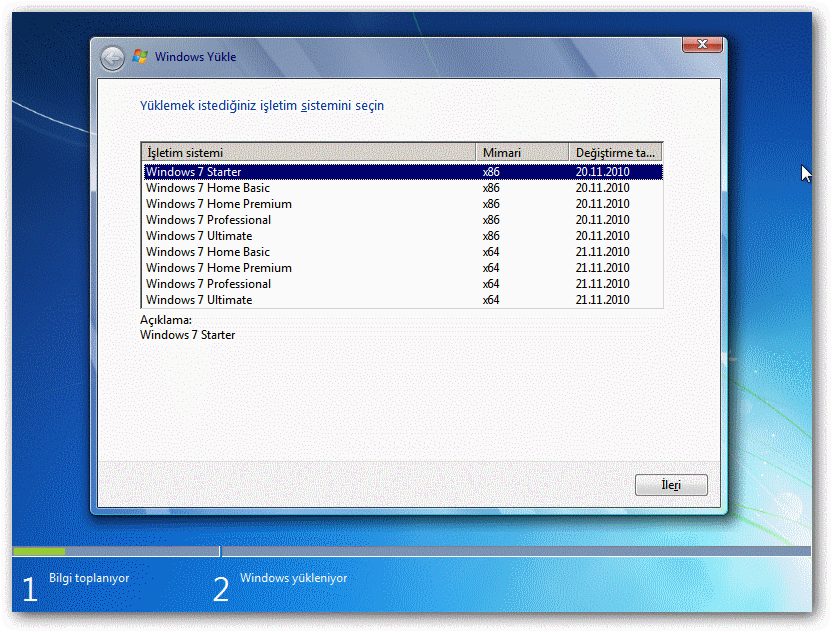
Task: Select Windows 7 Home Premium x64 row
Action: (x=403, y=267)
